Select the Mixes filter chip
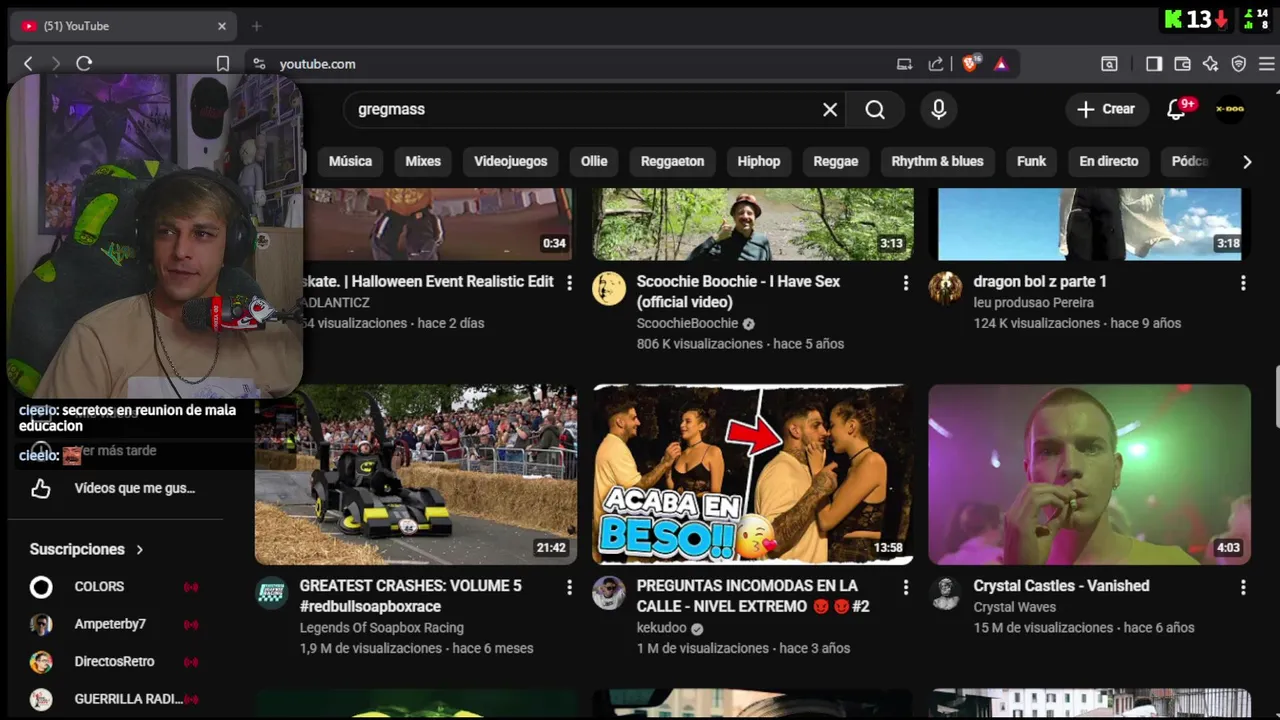This screenshot has height=720, width=1280. 423,161
